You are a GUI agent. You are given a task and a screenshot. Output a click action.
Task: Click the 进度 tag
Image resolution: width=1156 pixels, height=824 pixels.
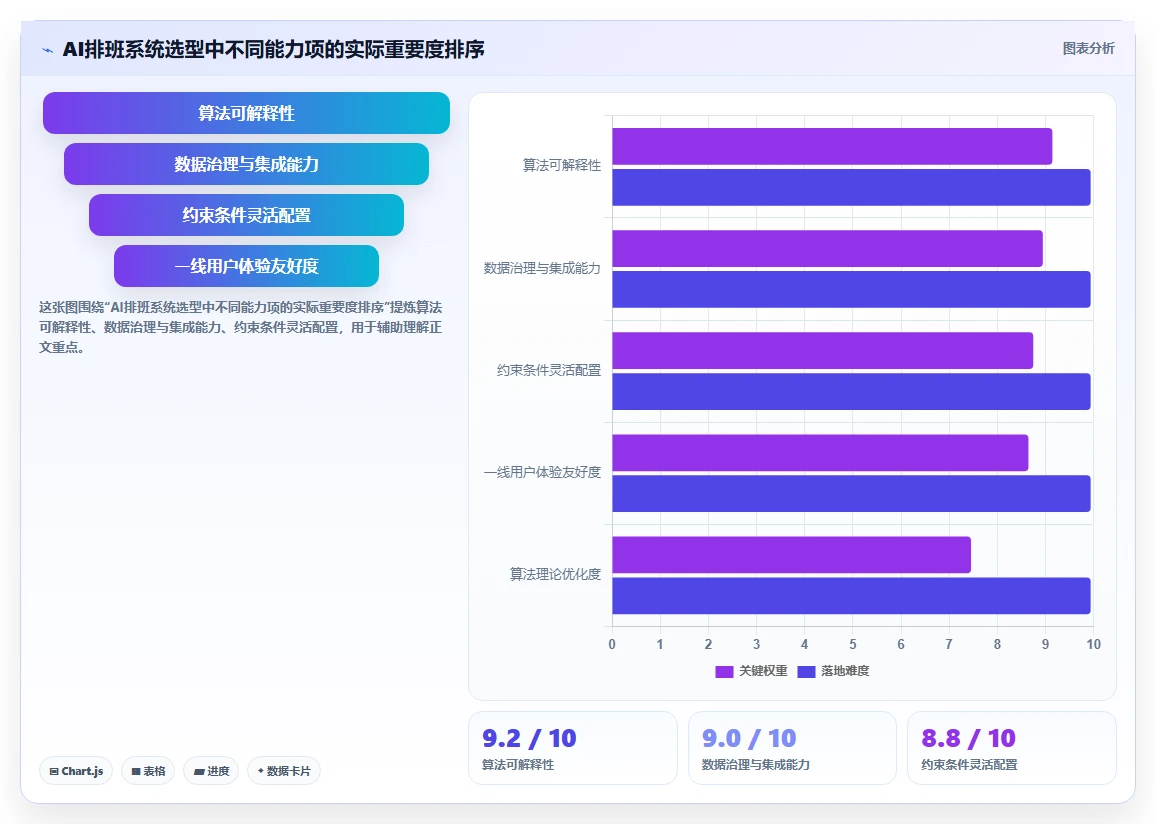[x=211, y=771]
